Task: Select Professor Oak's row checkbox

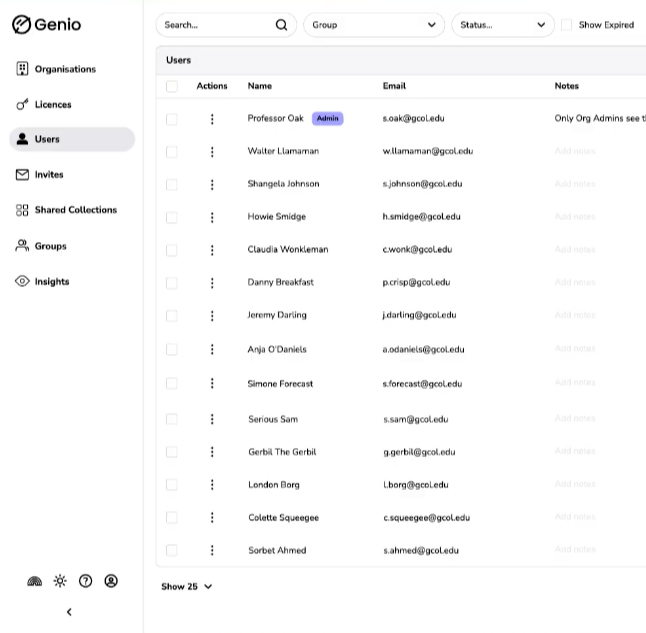Action: coord(172,119)
